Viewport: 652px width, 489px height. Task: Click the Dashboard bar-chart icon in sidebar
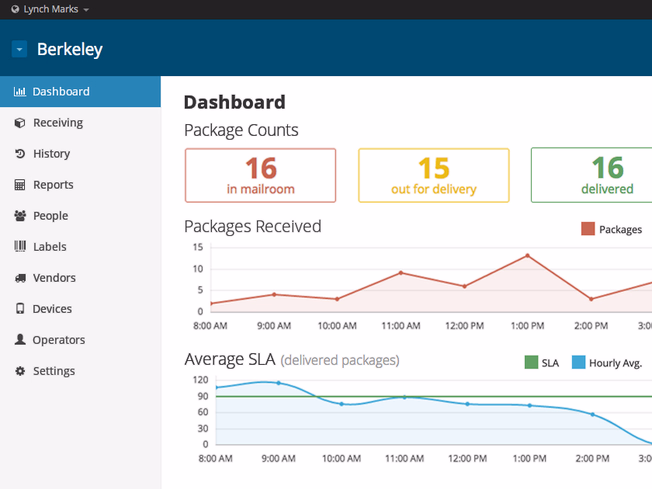(x=20, y=91)
